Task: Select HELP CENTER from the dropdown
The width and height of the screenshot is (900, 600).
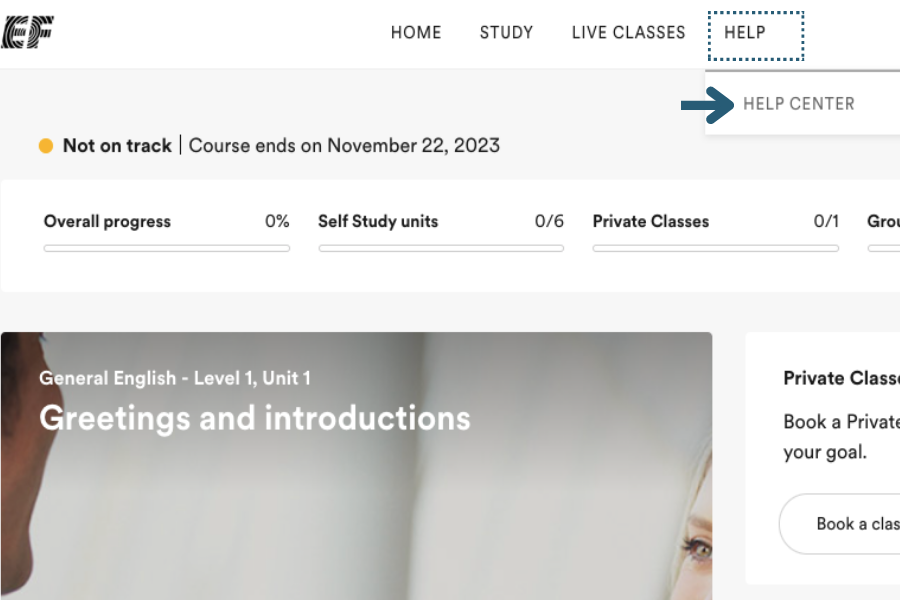Action: tap(798, 104)
